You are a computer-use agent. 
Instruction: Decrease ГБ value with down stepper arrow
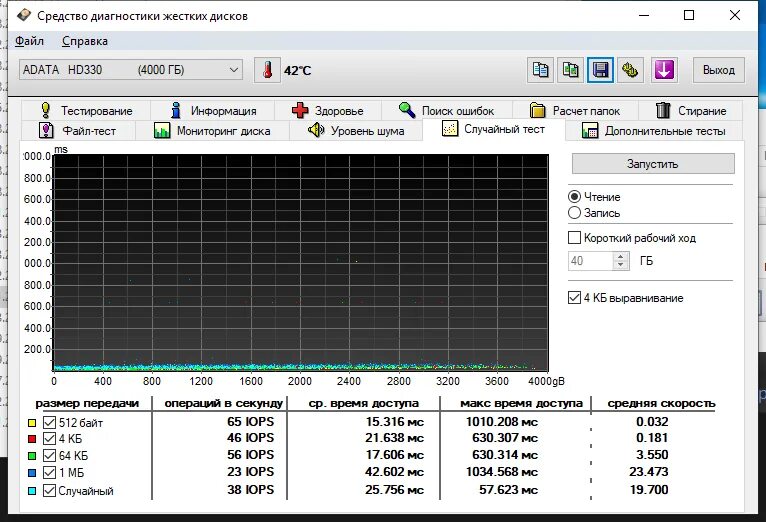(620, 265)
